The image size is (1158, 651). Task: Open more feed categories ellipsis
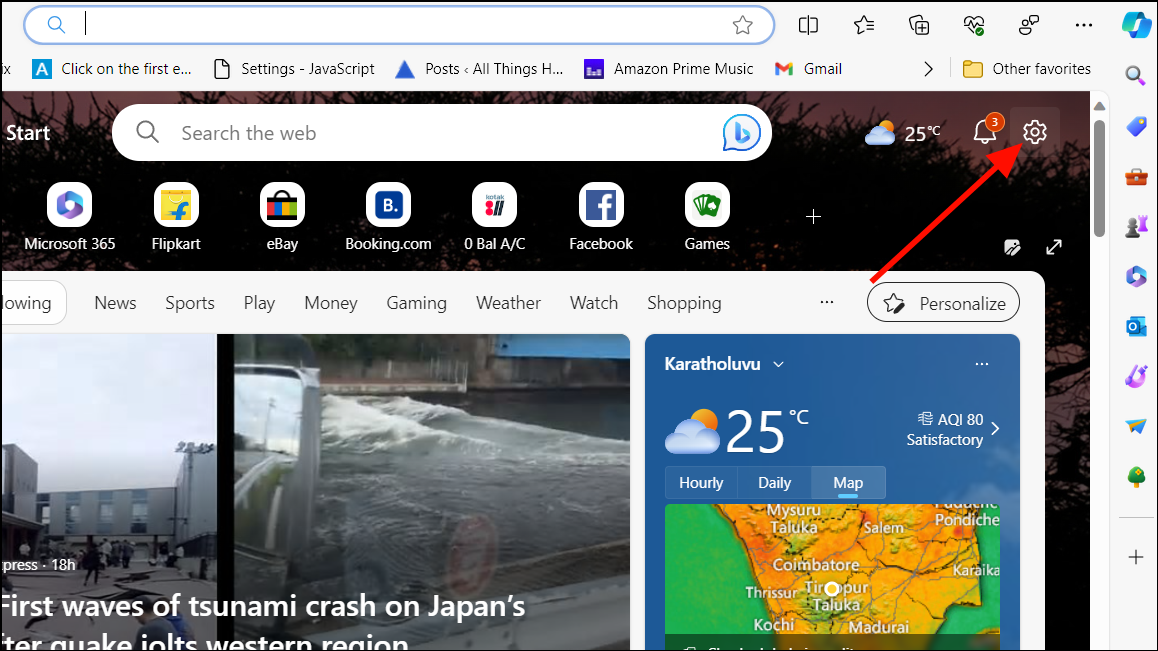pos(827,302)
